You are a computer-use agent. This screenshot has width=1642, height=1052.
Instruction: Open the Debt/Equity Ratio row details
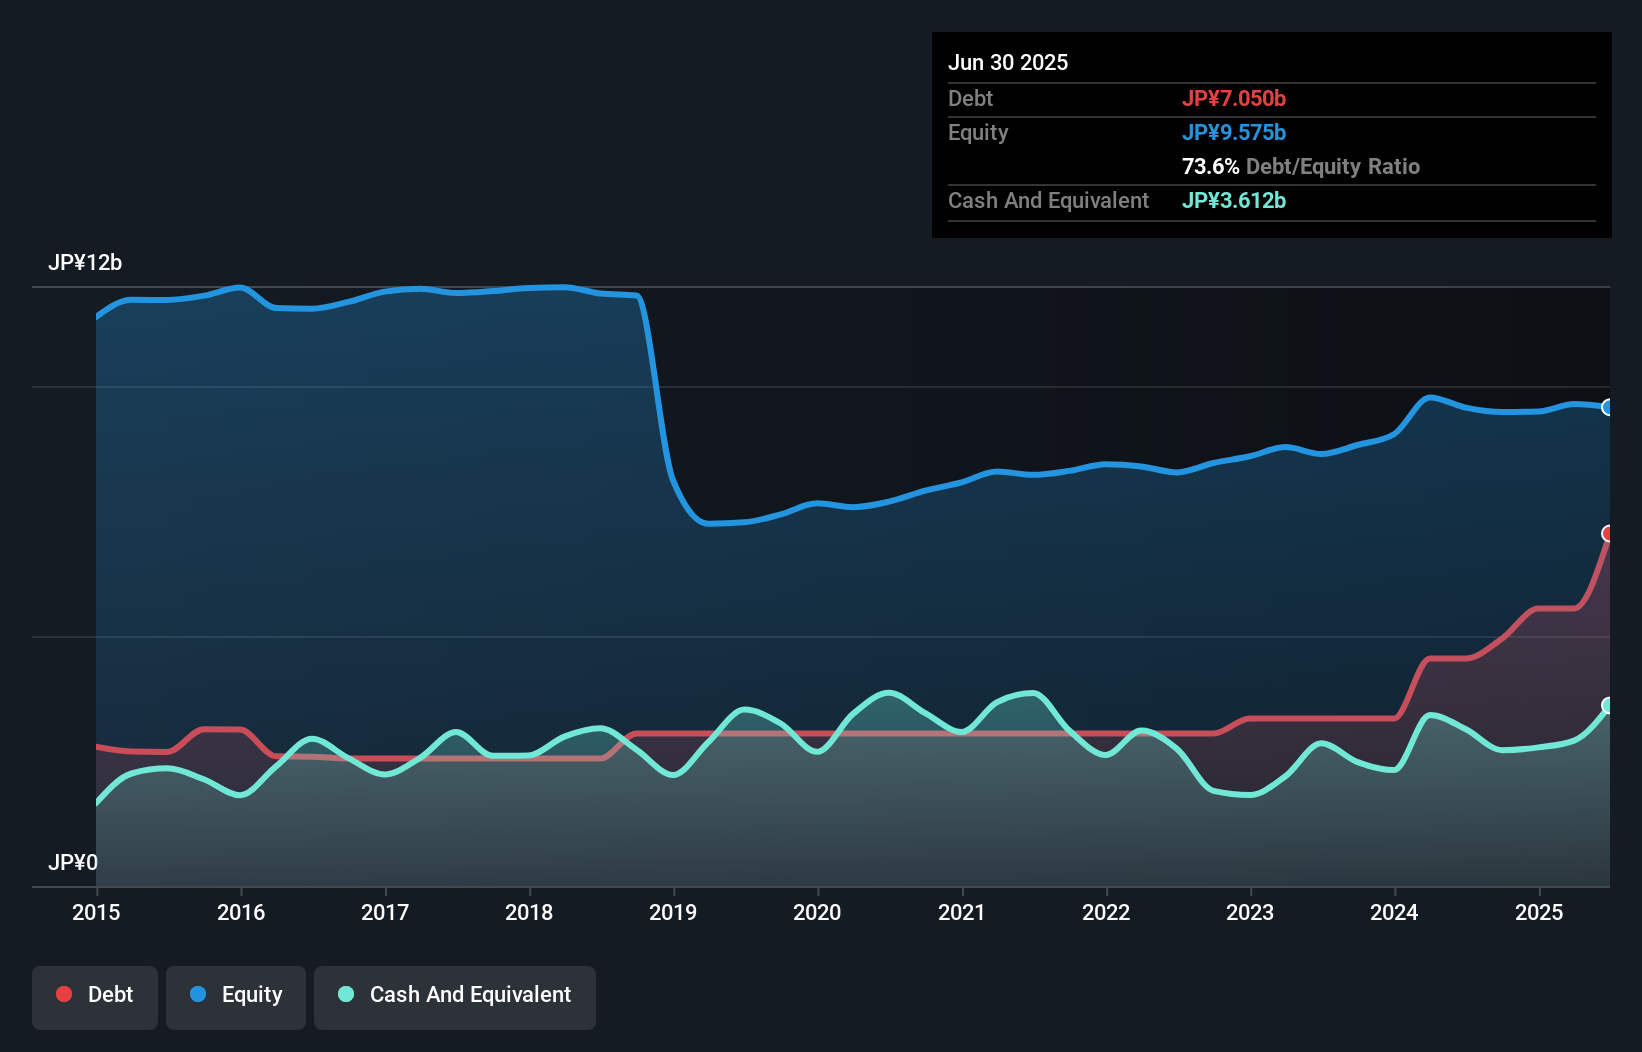point(1300,166)
